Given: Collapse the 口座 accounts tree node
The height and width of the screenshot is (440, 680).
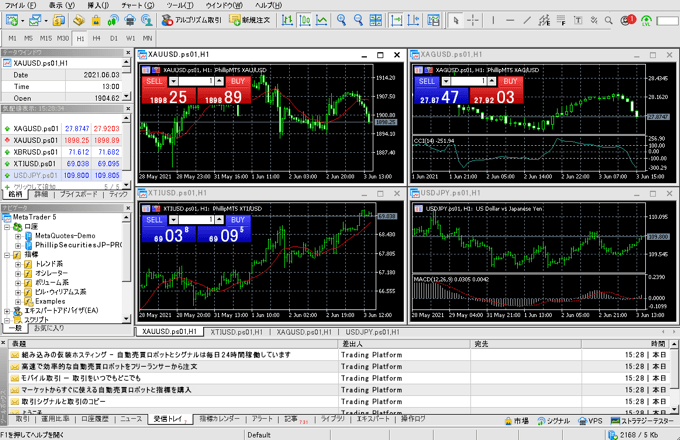Looking at the screenshot, I should 7,227.
